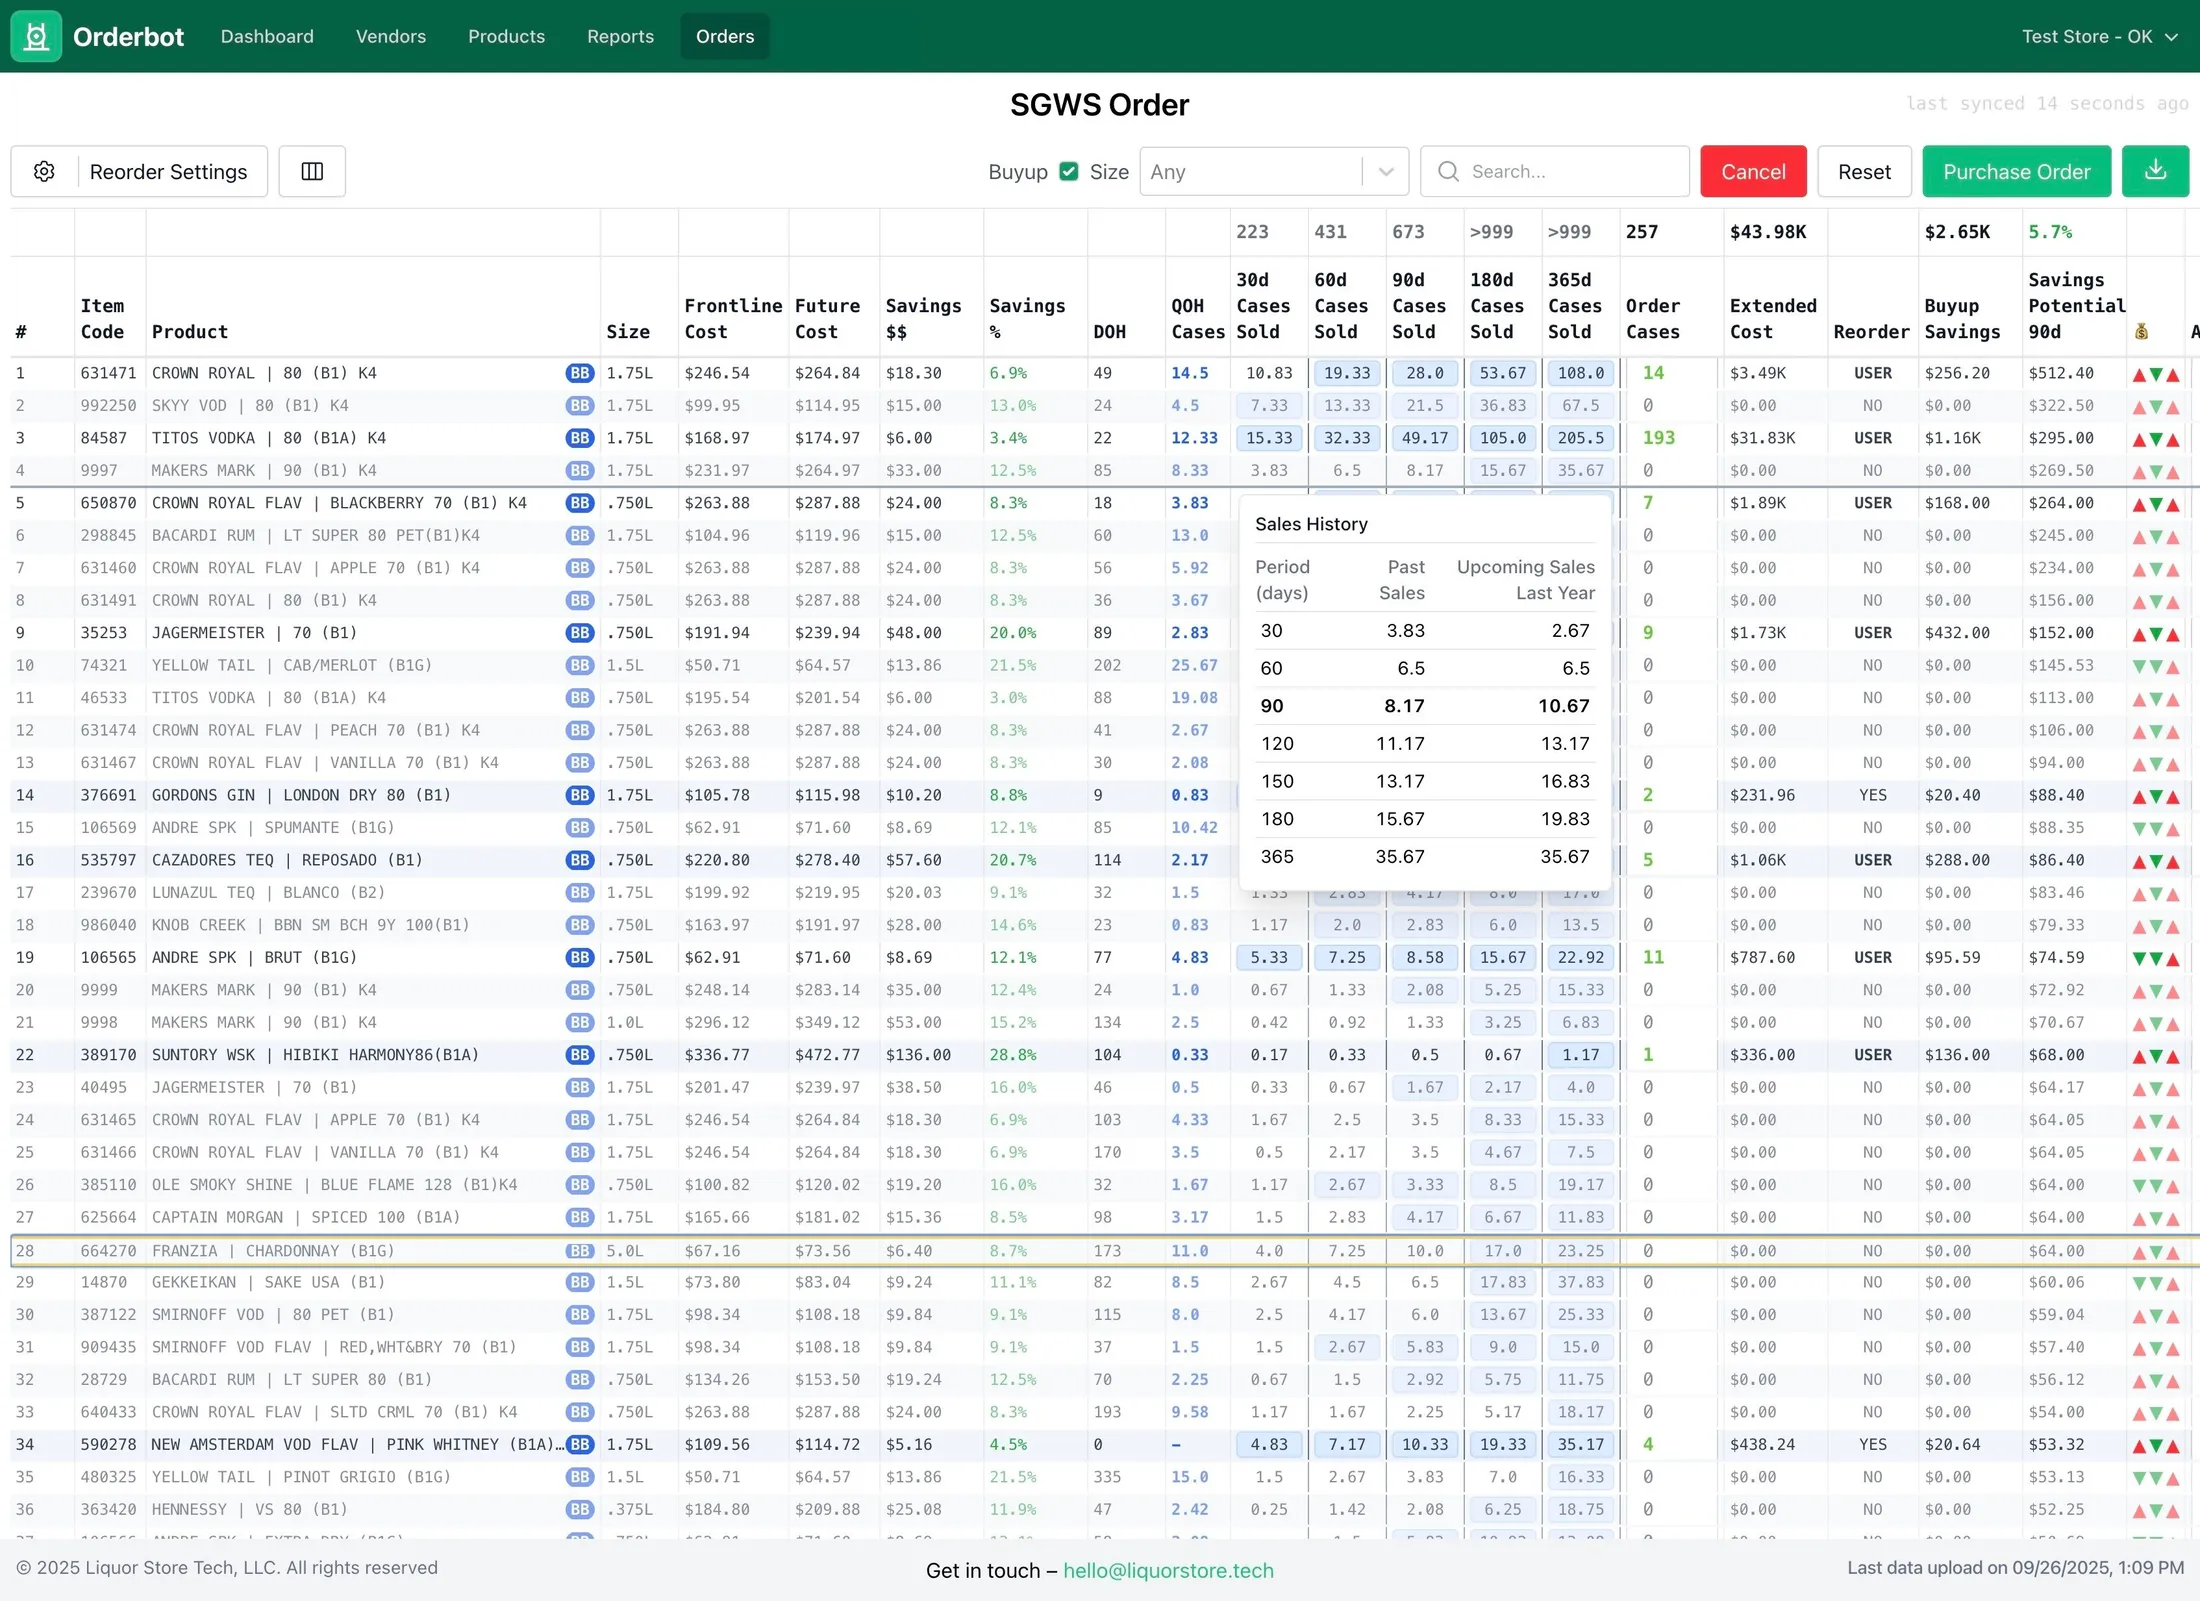
Task: Click the BB badge on ANDRE SPK BRUT row
Action: pos(579,958)
